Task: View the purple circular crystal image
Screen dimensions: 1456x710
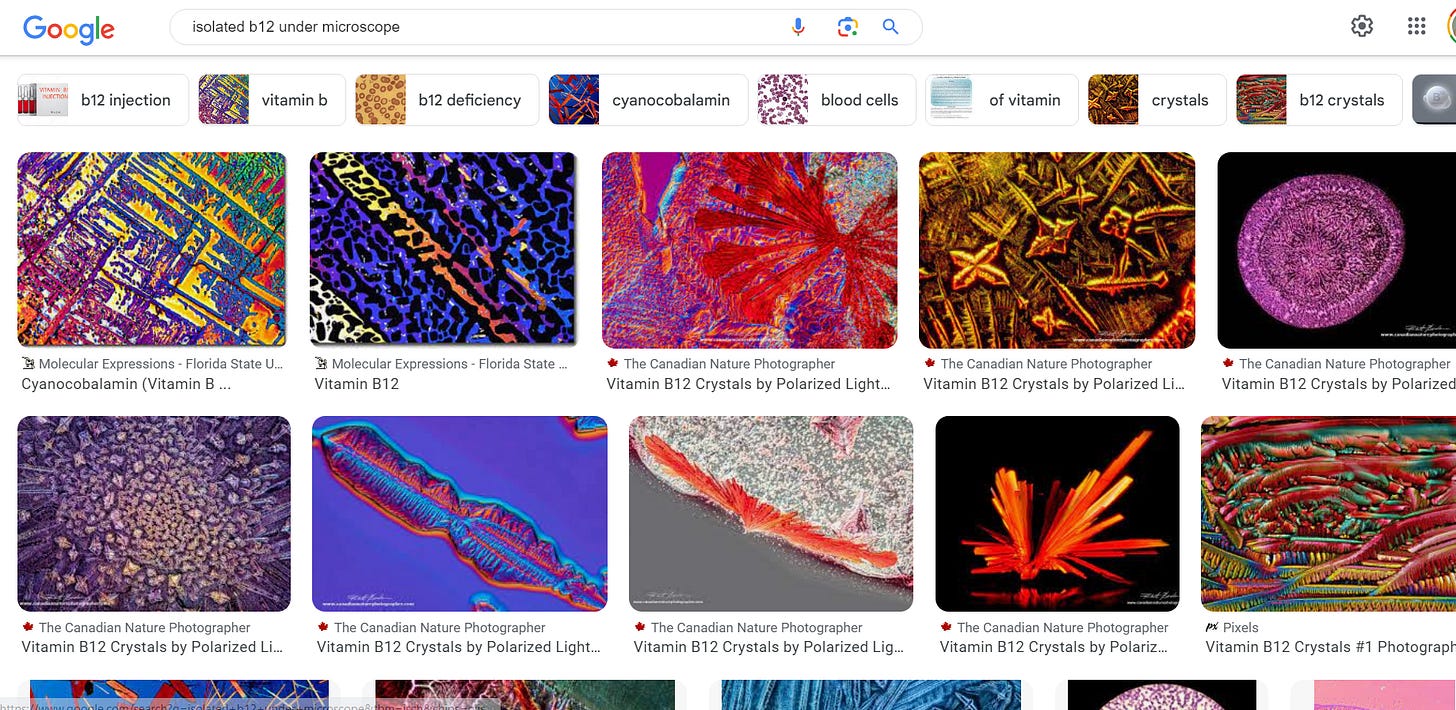Action: tap(1336, 250)
